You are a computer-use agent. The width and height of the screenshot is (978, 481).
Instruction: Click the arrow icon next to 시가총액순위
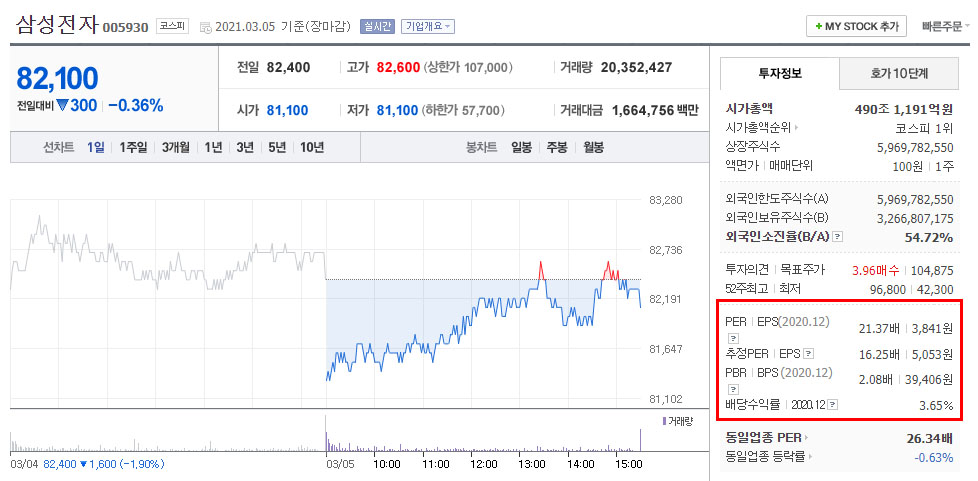(796, 128)
